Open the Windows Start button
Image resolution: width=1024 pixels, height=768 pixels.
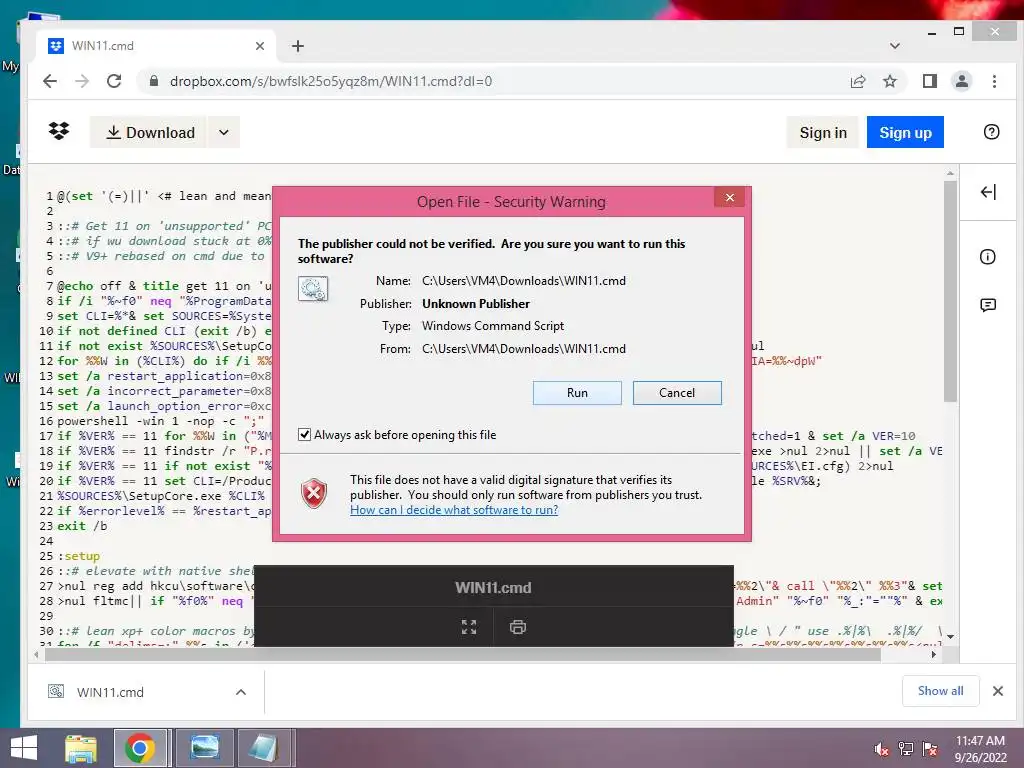tap(24, 748)
